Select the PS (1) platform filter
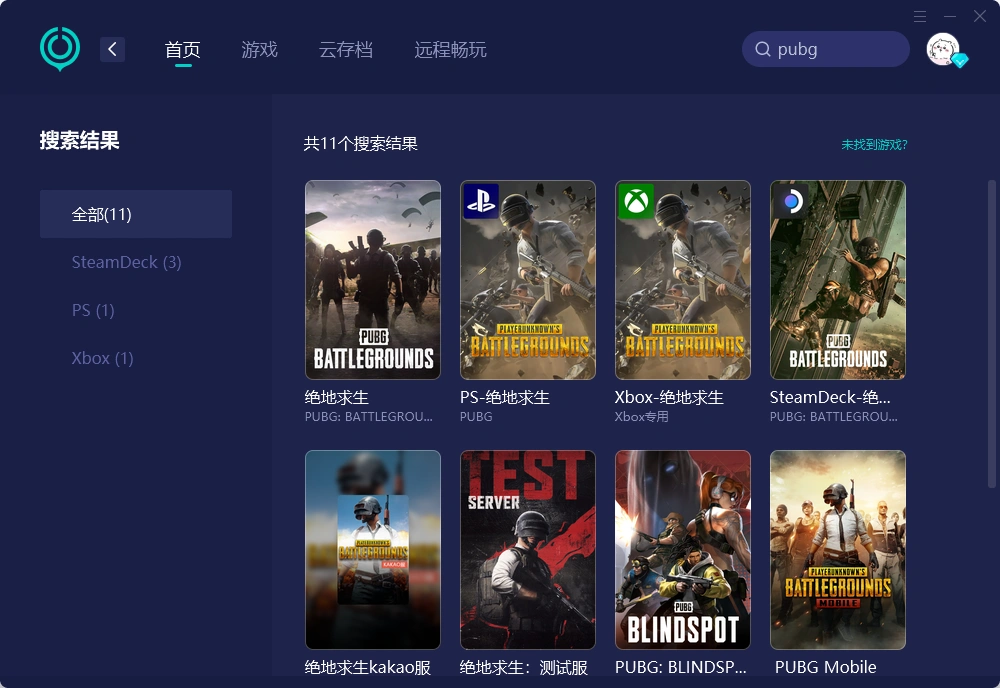The width and height of the screenshot is (1000, 688). click(x=93, y=310)
